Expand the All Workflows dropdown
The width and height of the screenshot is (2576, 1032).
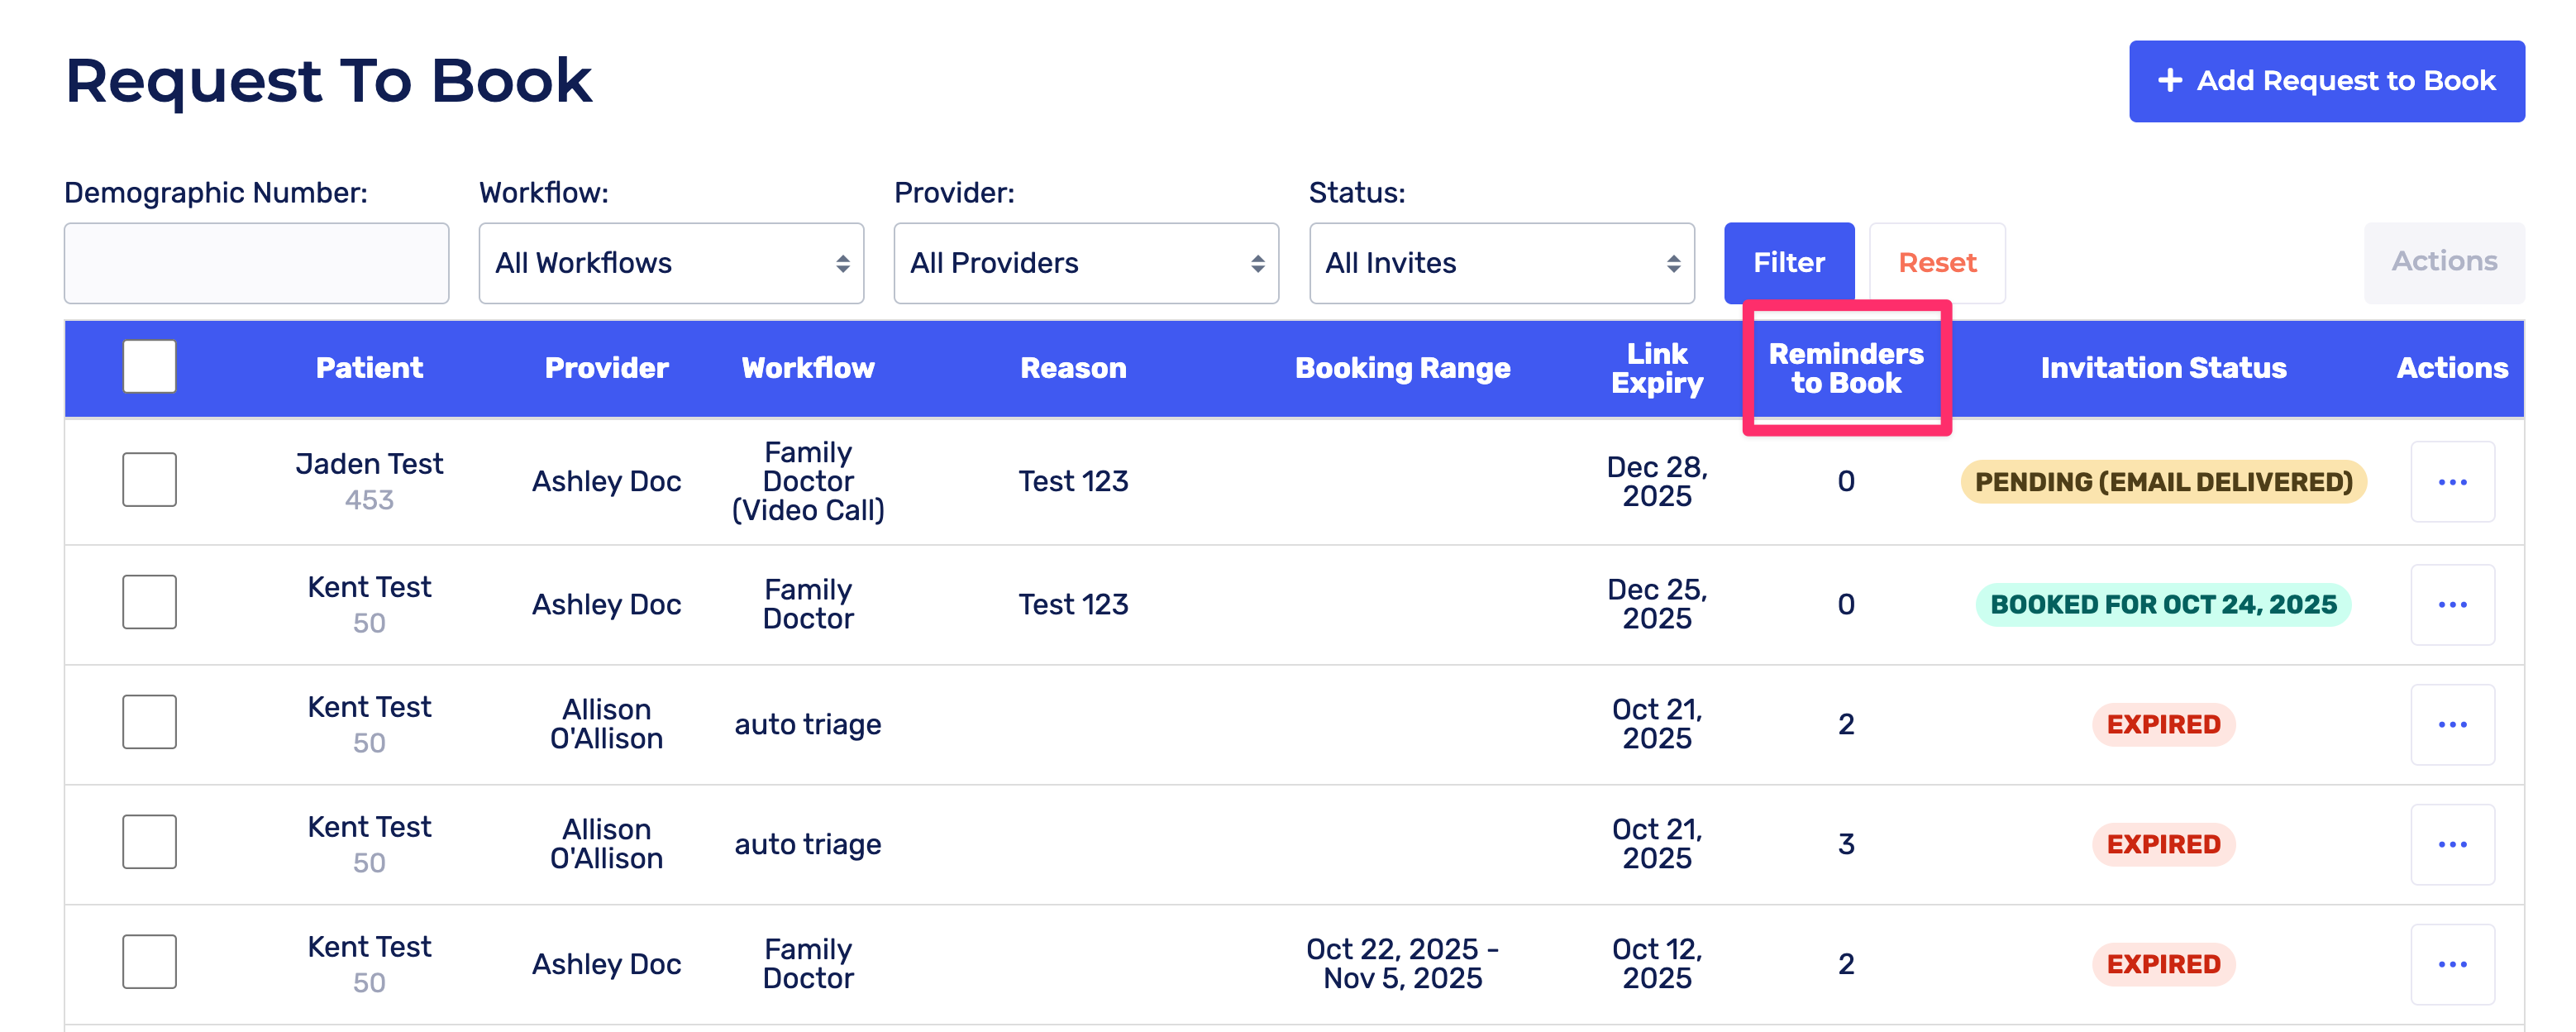pos(670,263)
